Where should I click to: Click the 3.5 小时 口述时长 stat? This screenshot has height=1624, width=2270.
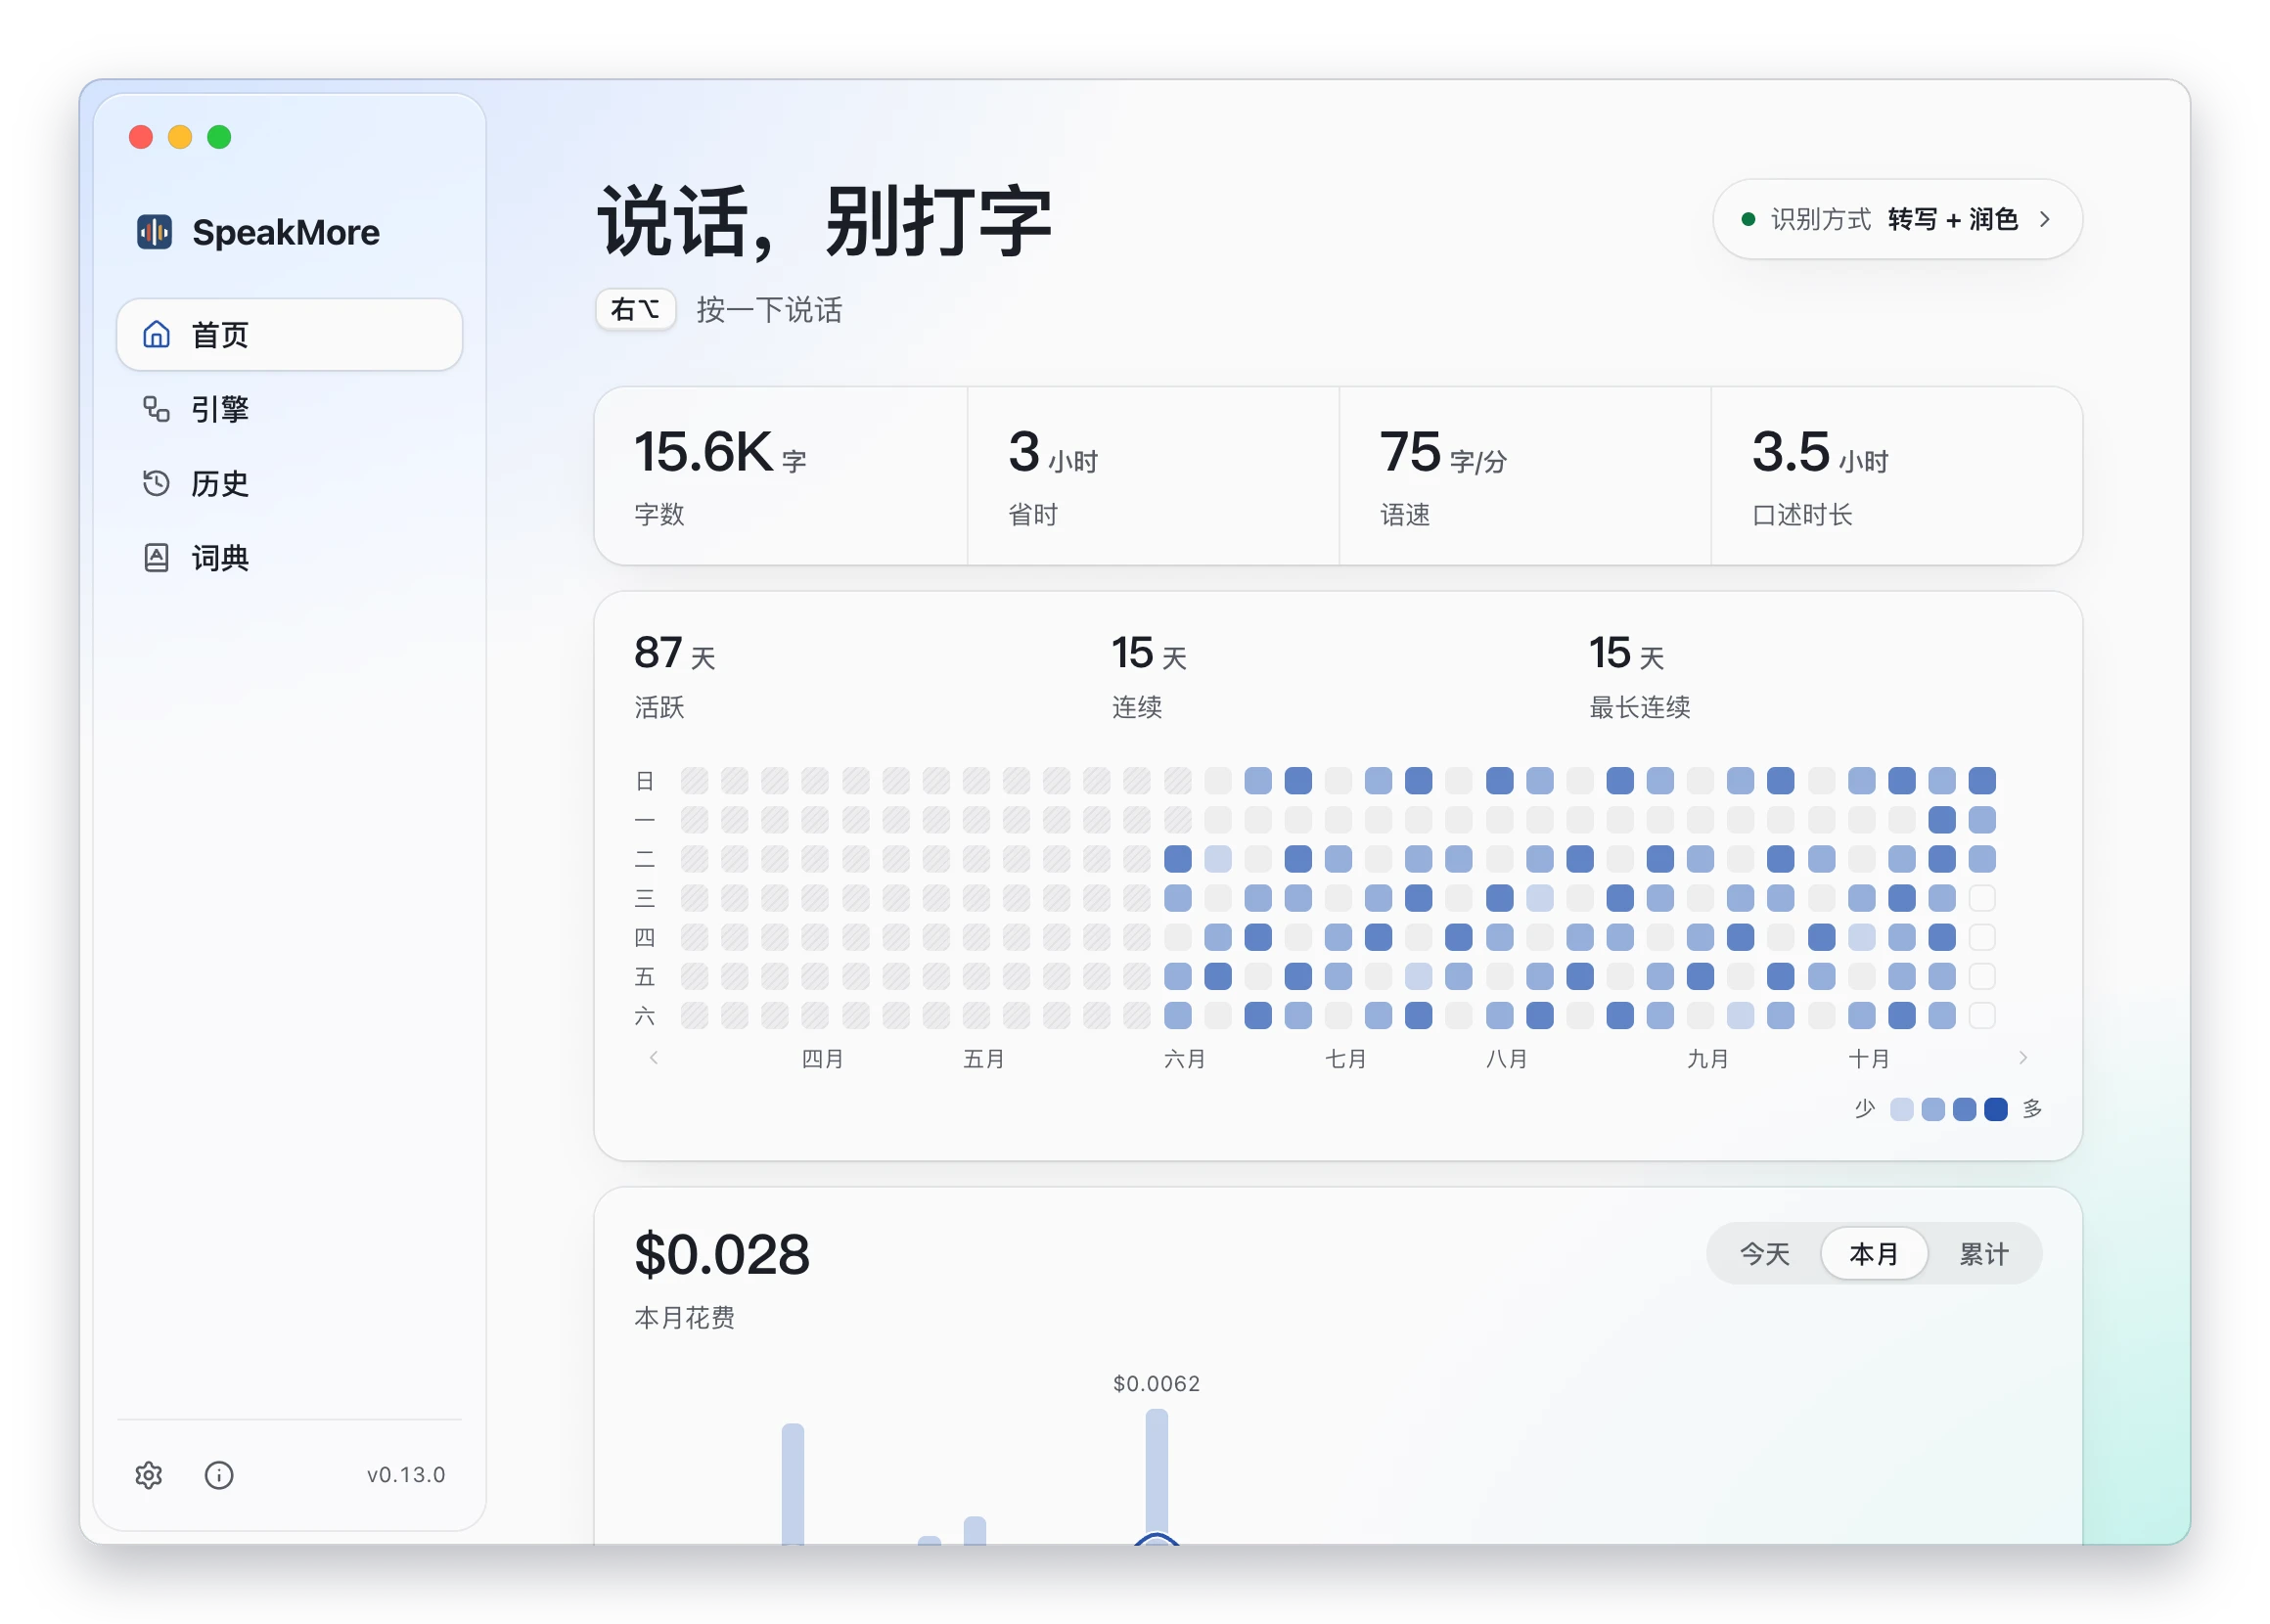click(x=1896, y=476)
